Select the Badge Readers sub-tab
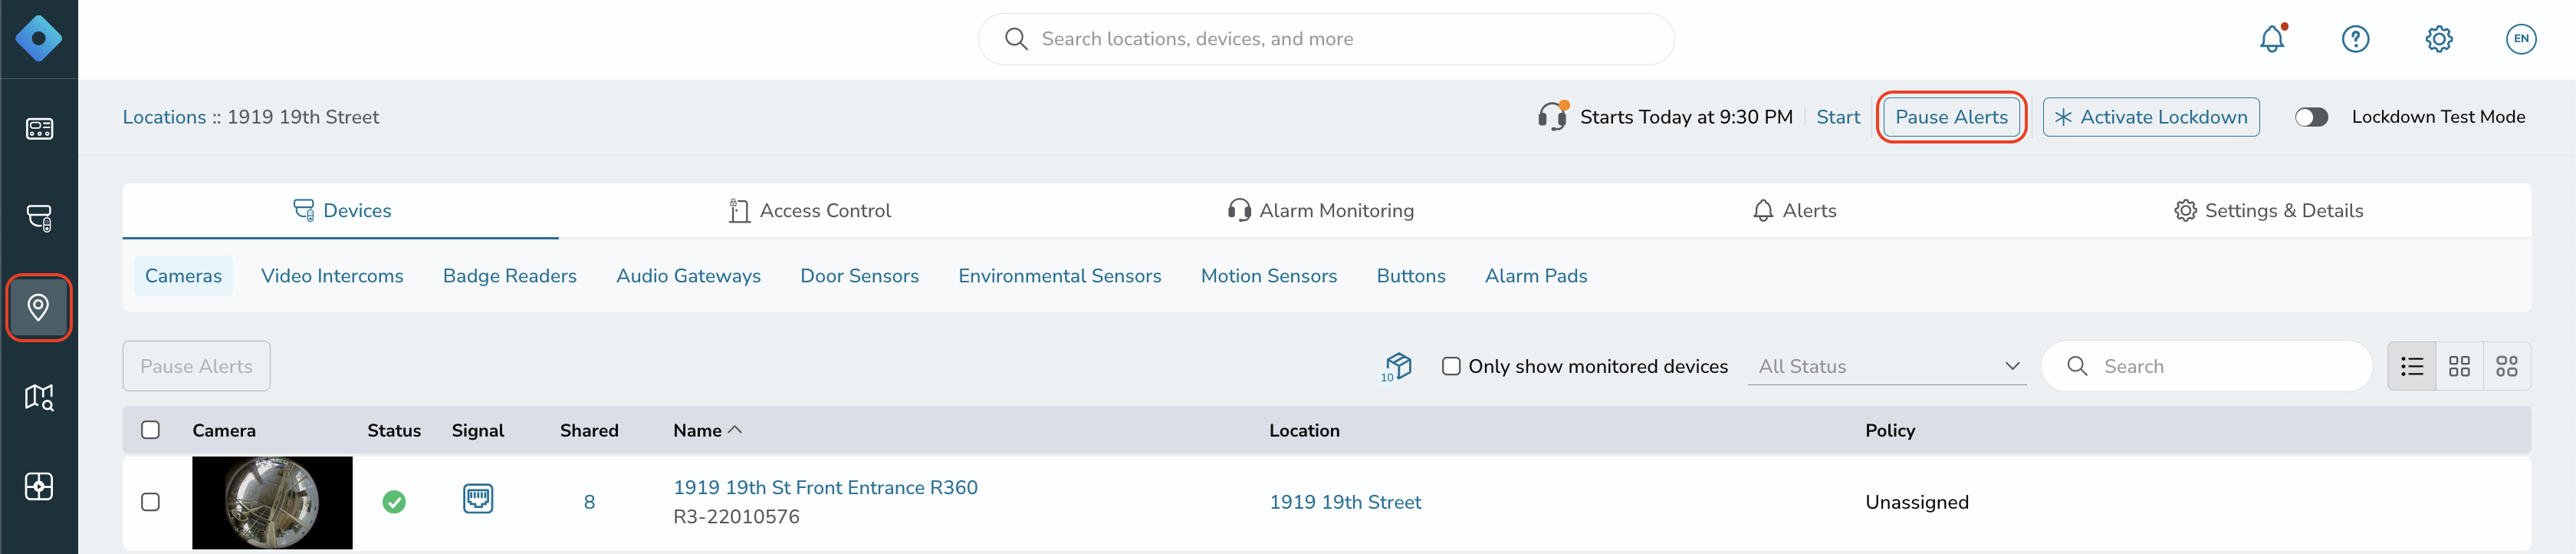2576x554 pixels. pyautogui.click(x=510, y=276)
